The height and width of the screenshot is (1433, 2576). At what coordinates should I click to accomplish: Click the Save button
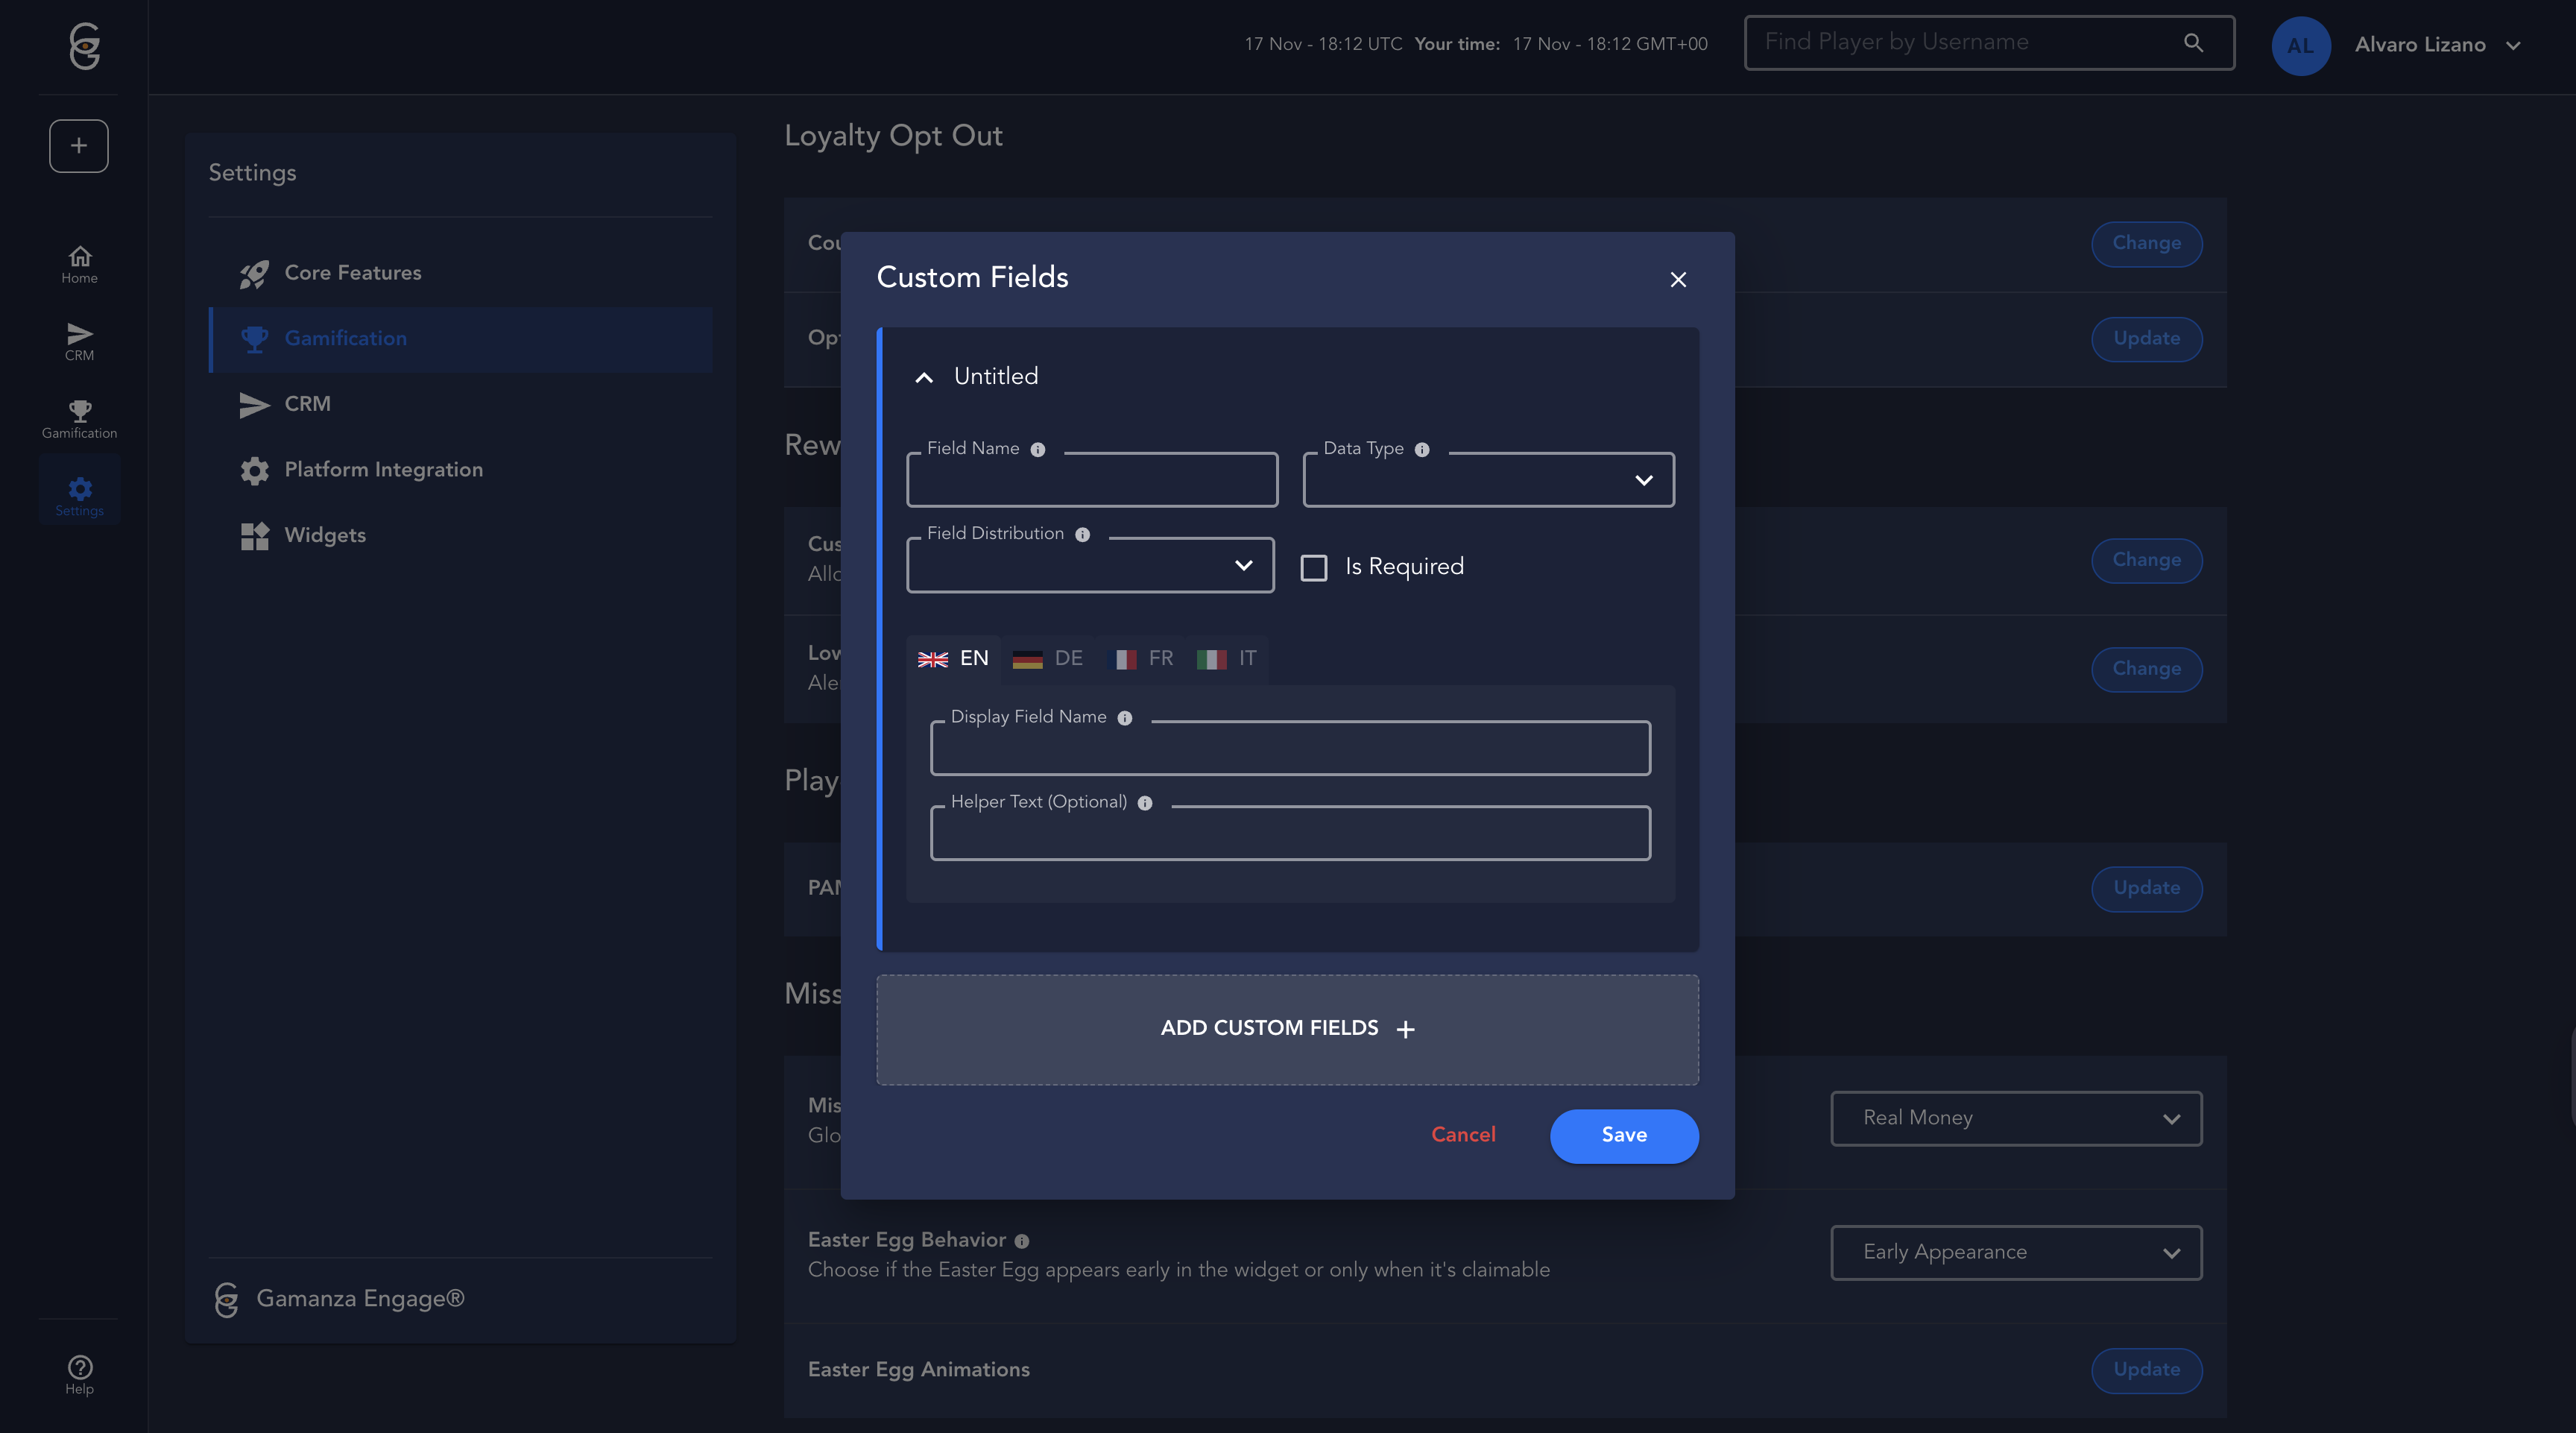(1623, 1135)
